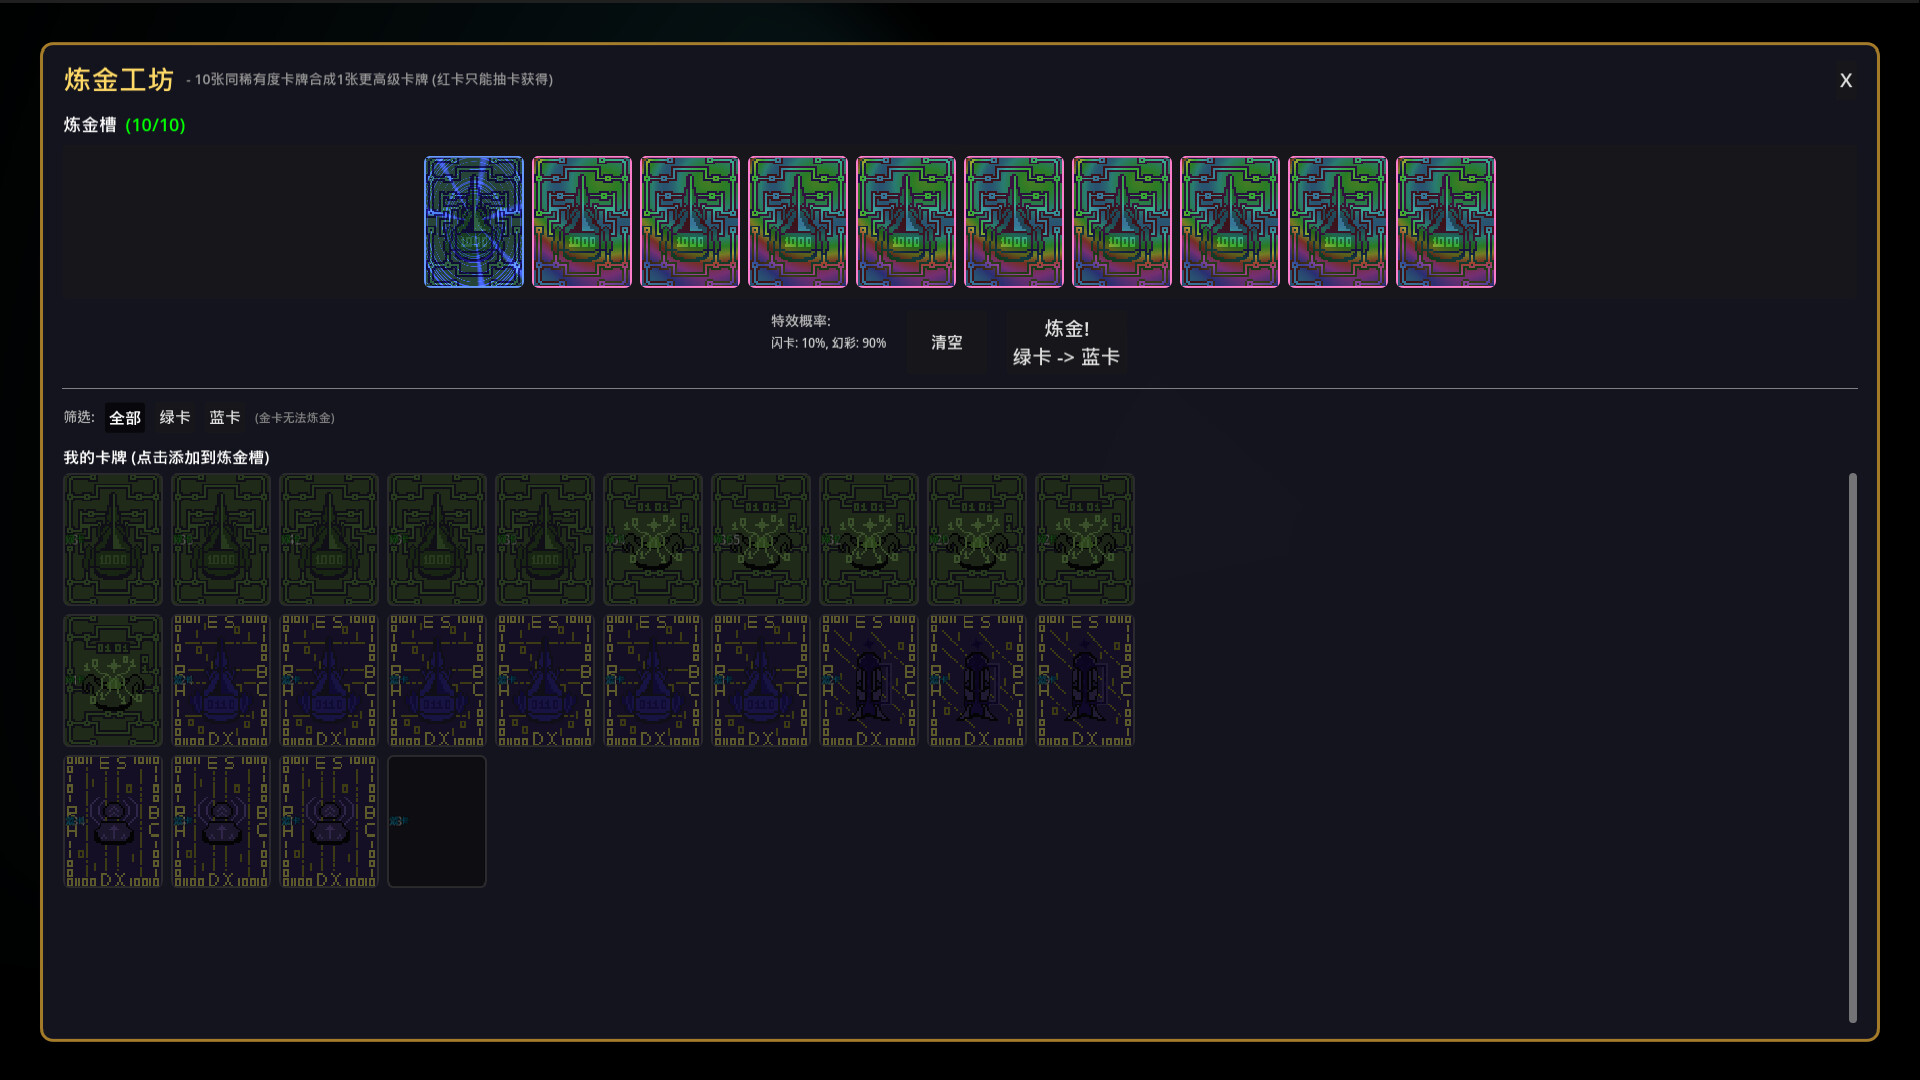1920x1080 pixels.
Task: Select the last blue 0110 insect card in row two
Action: pyautogui.click(x=760, y=681)
